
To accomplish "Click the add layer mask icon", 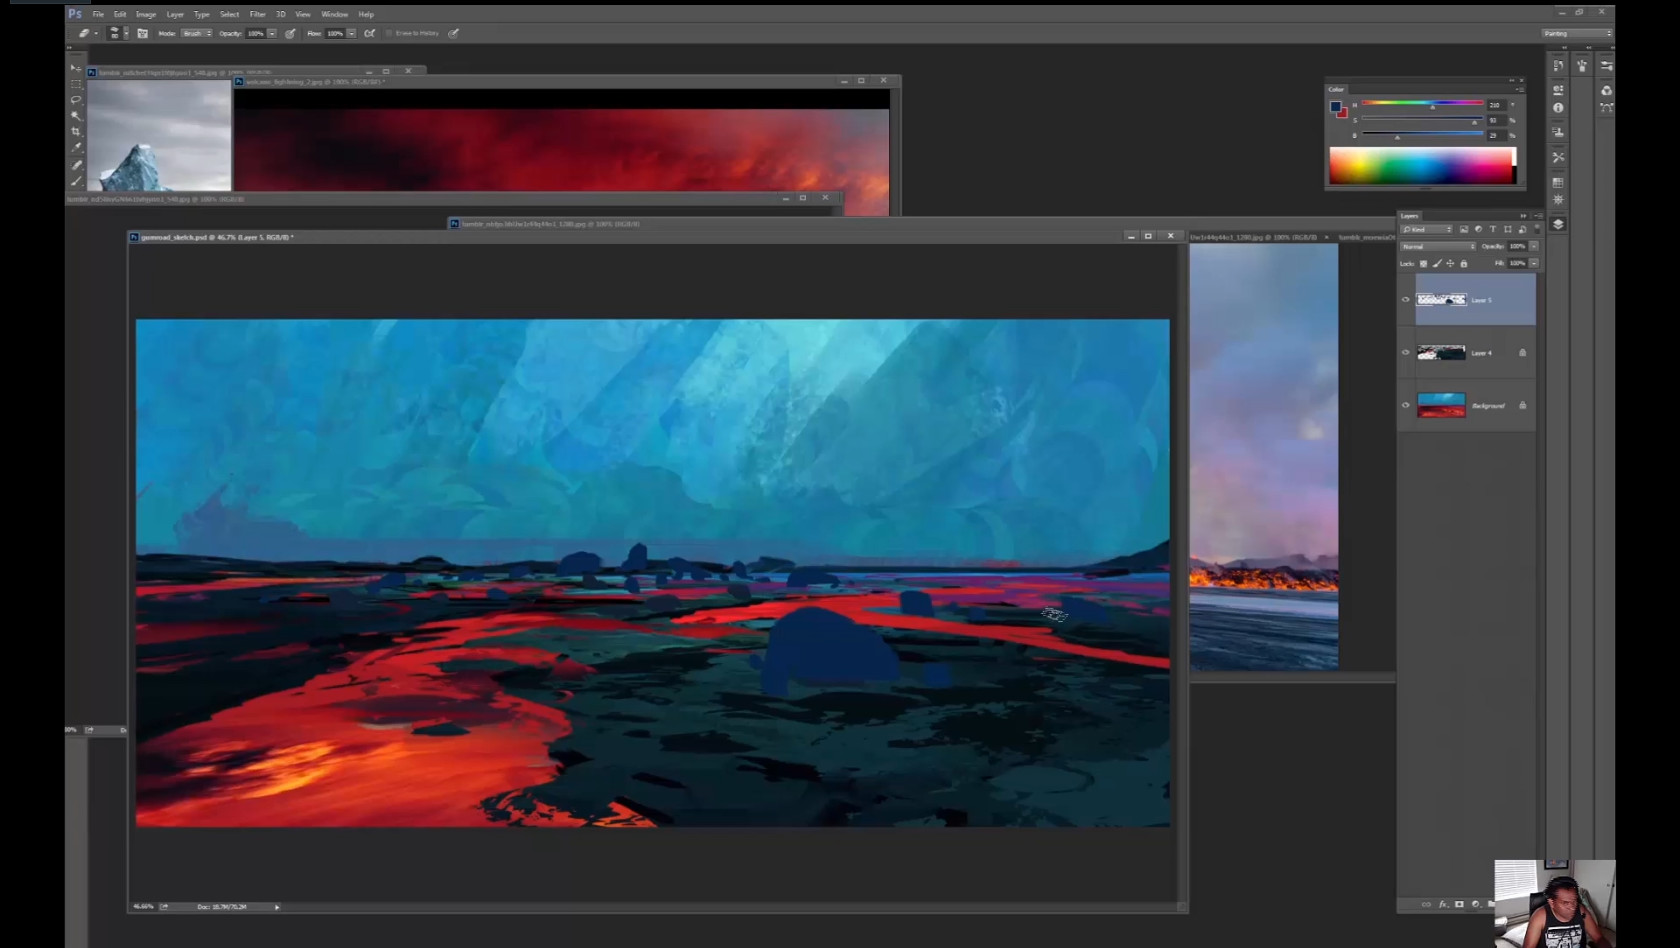I will tap(1459, 904).
